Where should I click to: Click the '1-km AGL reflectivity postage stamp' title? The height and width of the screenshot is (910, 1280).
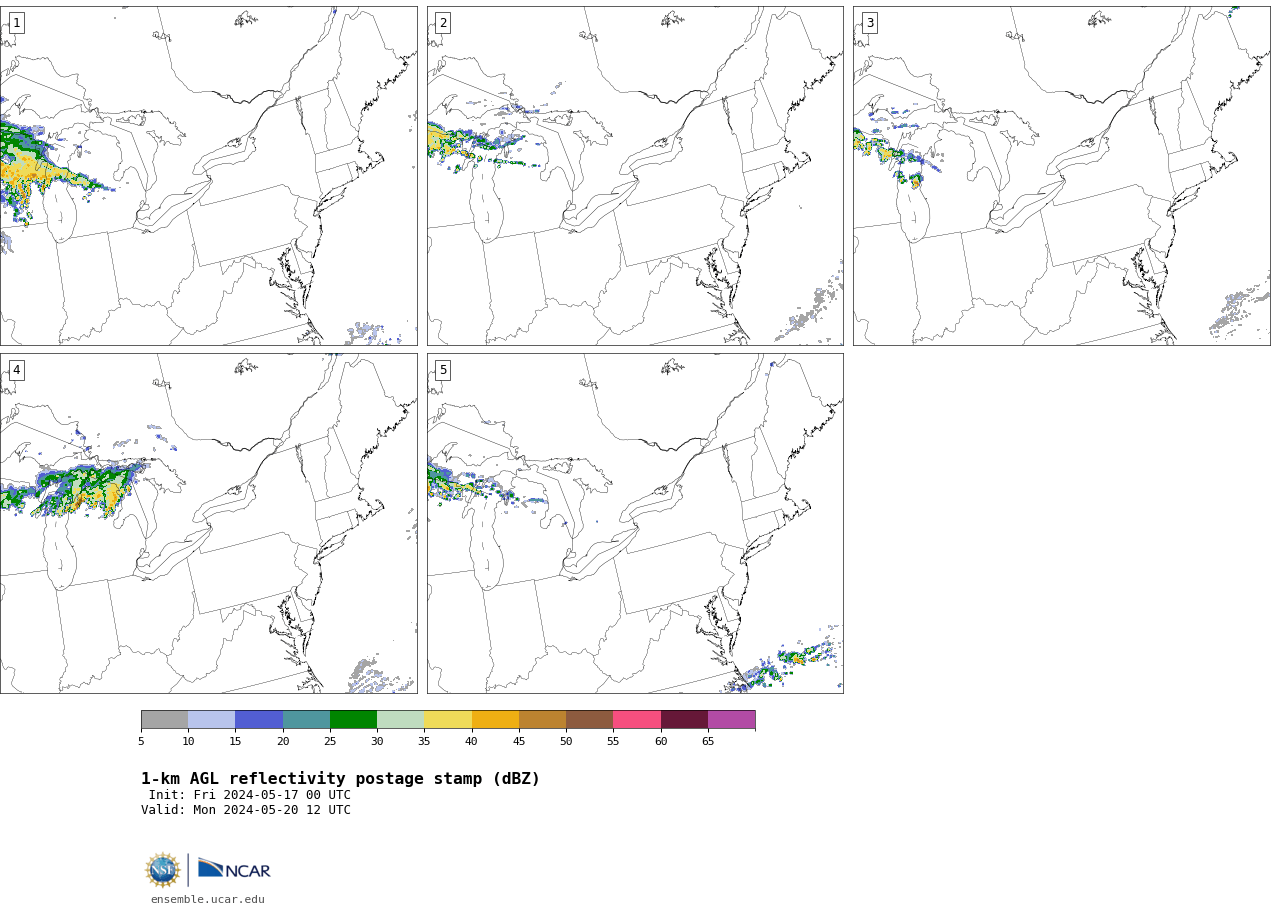click(340, 779)
